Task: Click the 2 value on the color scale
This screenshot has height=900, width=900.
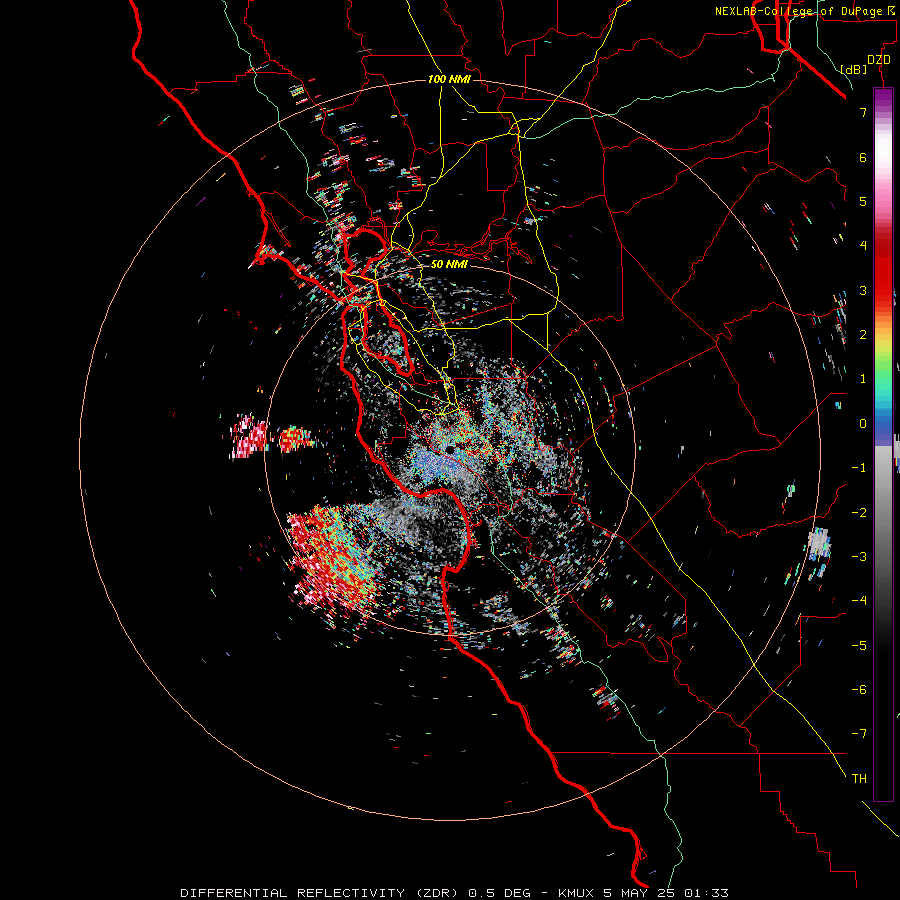Action: tap(863, 335)
